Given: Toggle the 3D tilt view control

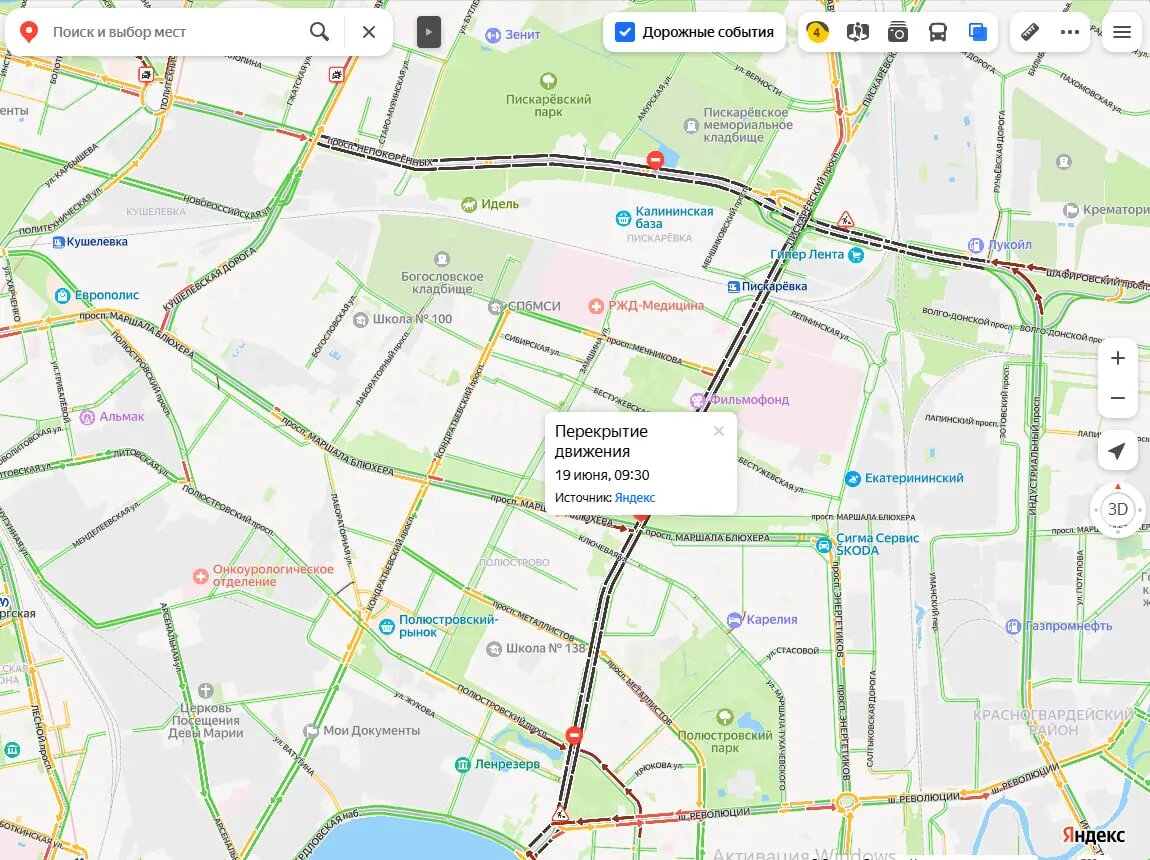Looking at the screenshot, I should tap(1117, 509).
